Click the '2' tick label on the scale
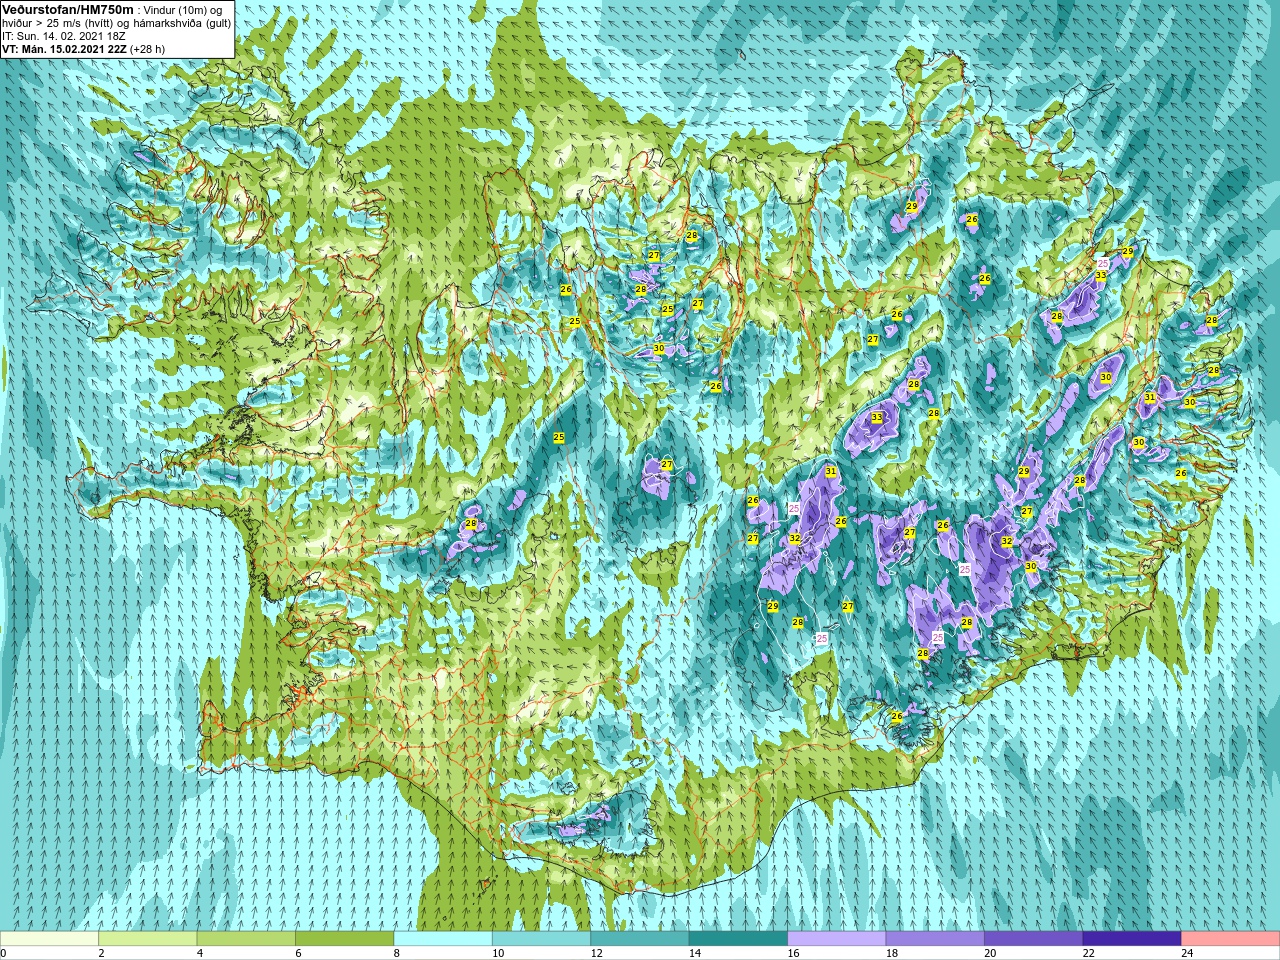This screenshot has width=1280, height=960. pyautogui.click(x=101, y=953)
